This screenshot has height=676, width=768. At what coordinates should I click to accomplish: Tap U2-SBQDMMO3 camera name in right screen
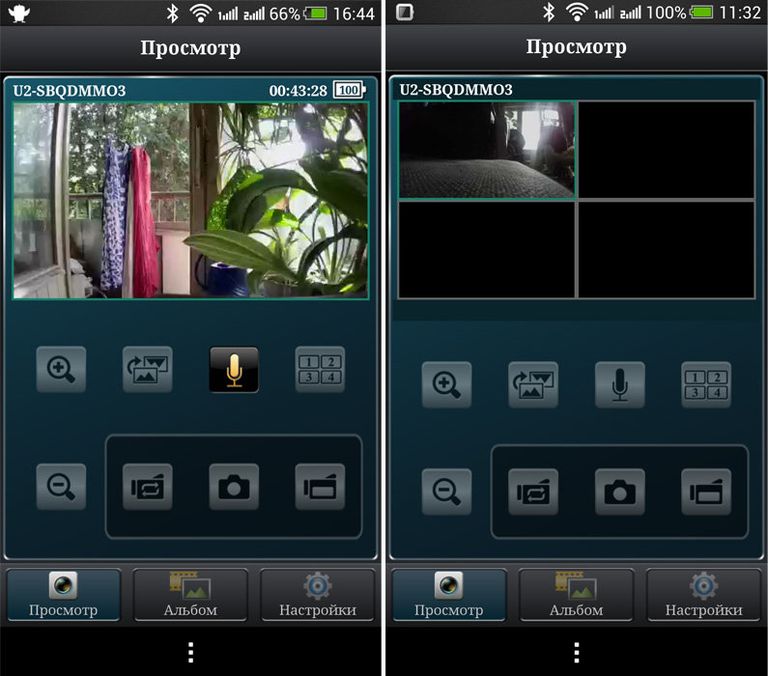coord(456,90)
